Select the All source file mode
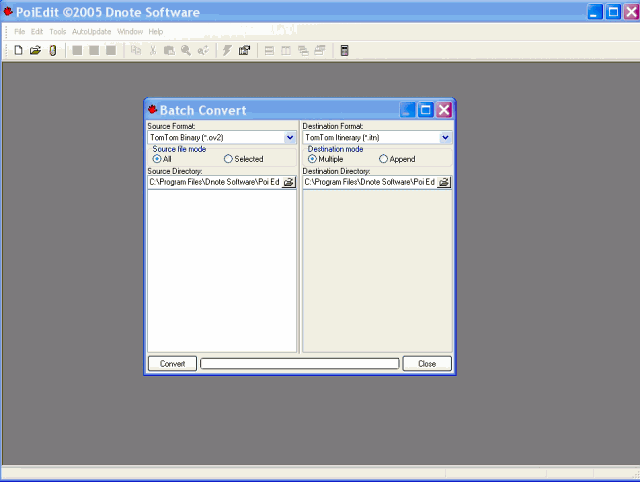This screenshot has height=482, width=640. (157, 159)
